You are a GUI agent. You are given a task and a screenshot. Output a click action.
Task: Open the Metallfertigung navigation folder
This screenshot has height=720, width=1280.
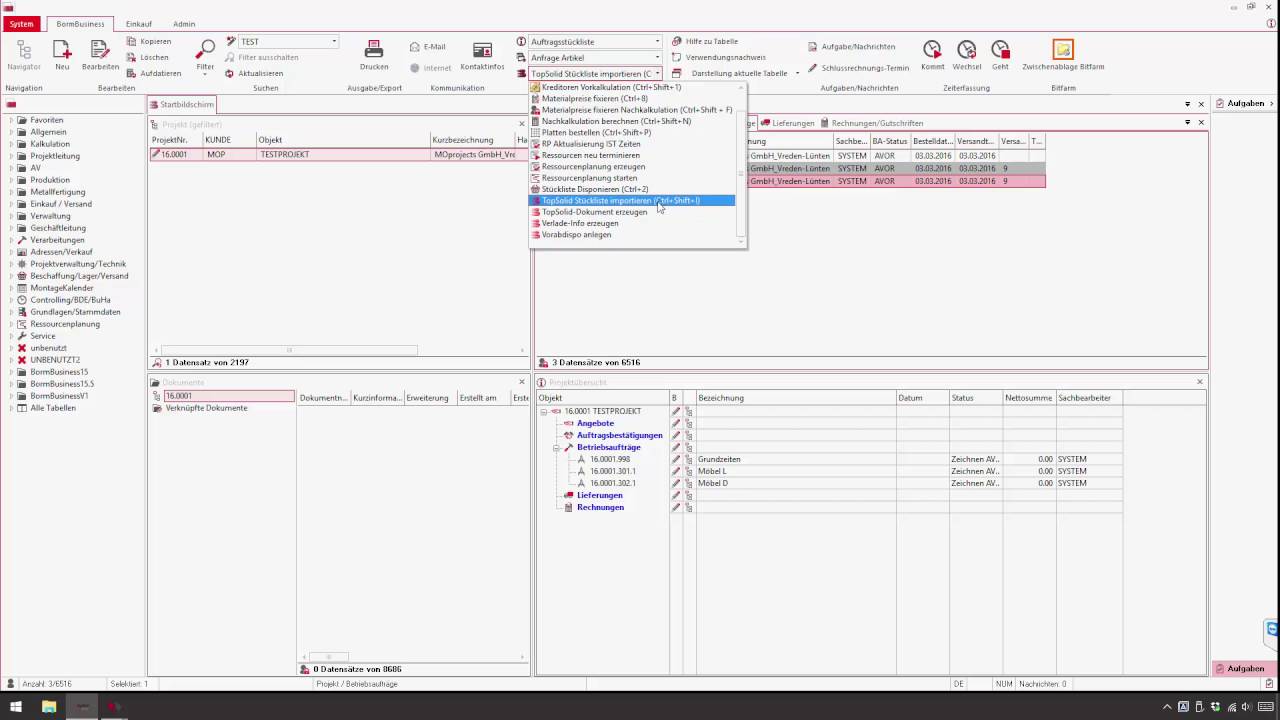pos(57,192)
